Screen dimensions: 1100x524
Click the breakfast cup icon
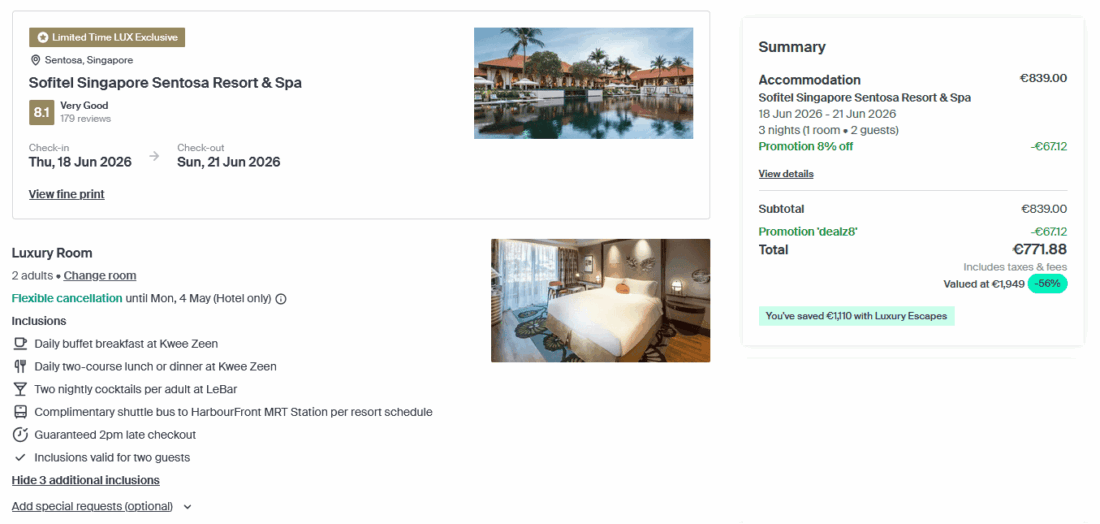pos(20,344)
